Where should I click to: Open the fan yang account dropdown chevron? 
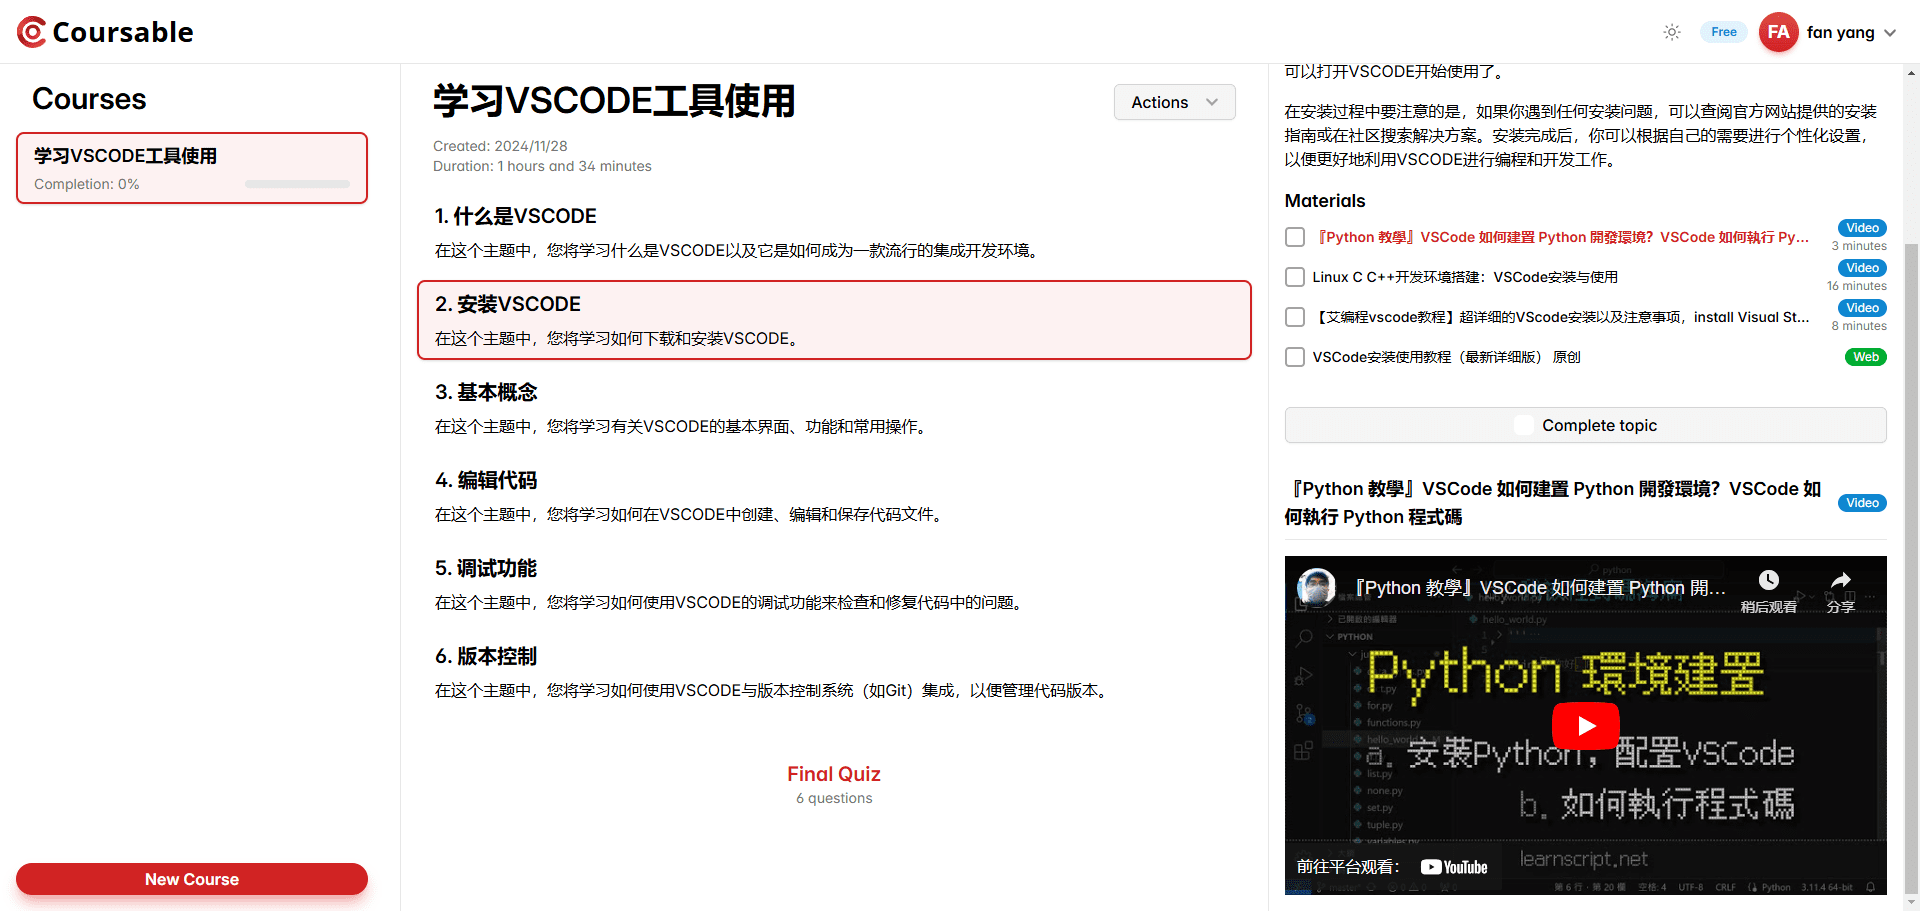pyautogui.click(x=1890, y=33)
